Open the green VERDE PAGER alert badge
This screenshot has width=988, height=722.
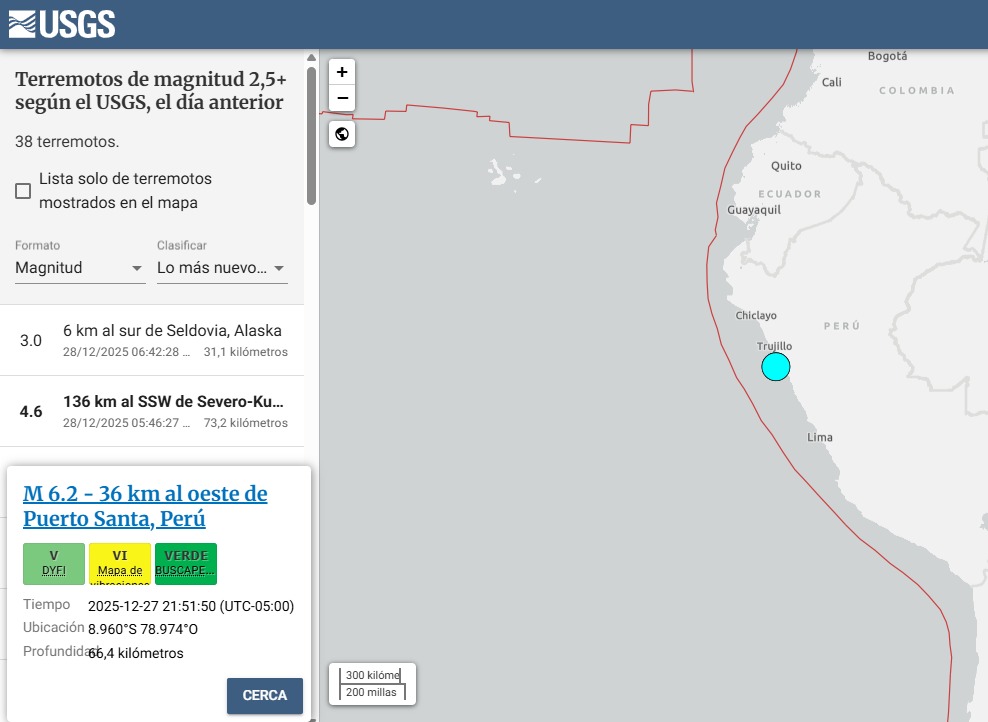pyautogui.click(x=186, y=563)
